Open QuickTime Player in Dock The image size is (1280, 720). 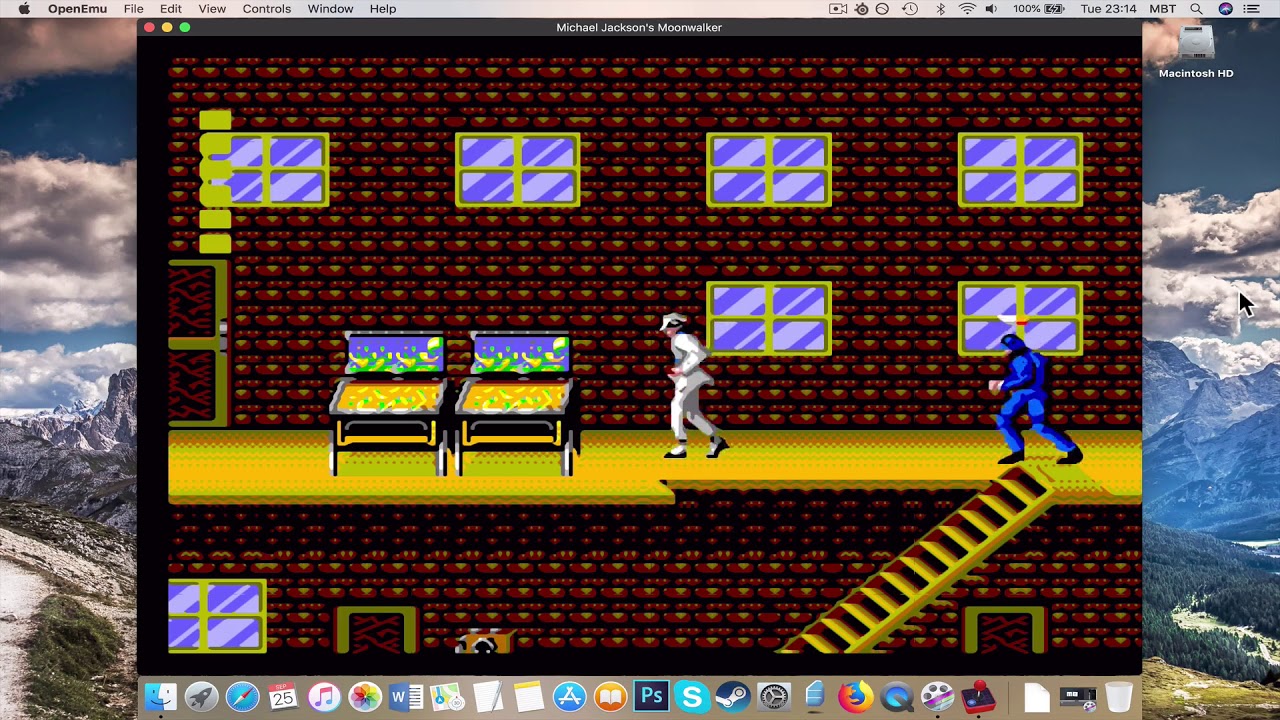896,697
